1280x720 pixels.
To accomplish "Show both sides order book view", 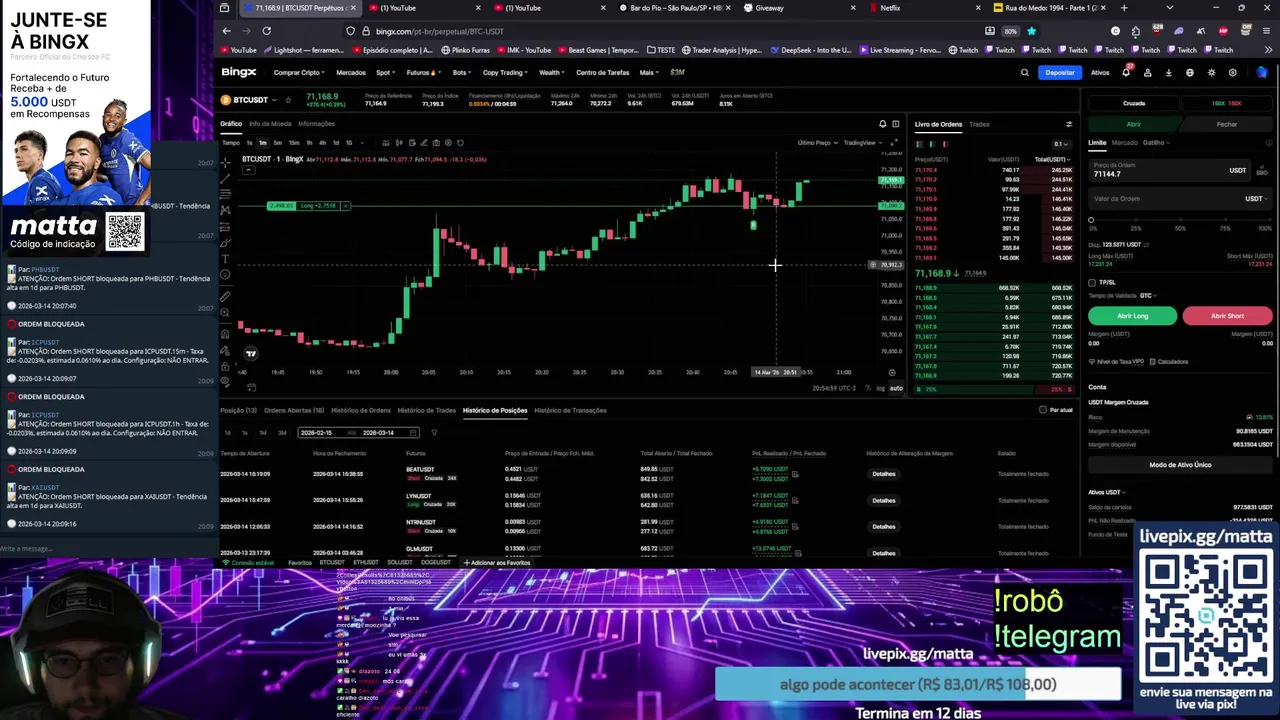I will (x=920, y=144).
